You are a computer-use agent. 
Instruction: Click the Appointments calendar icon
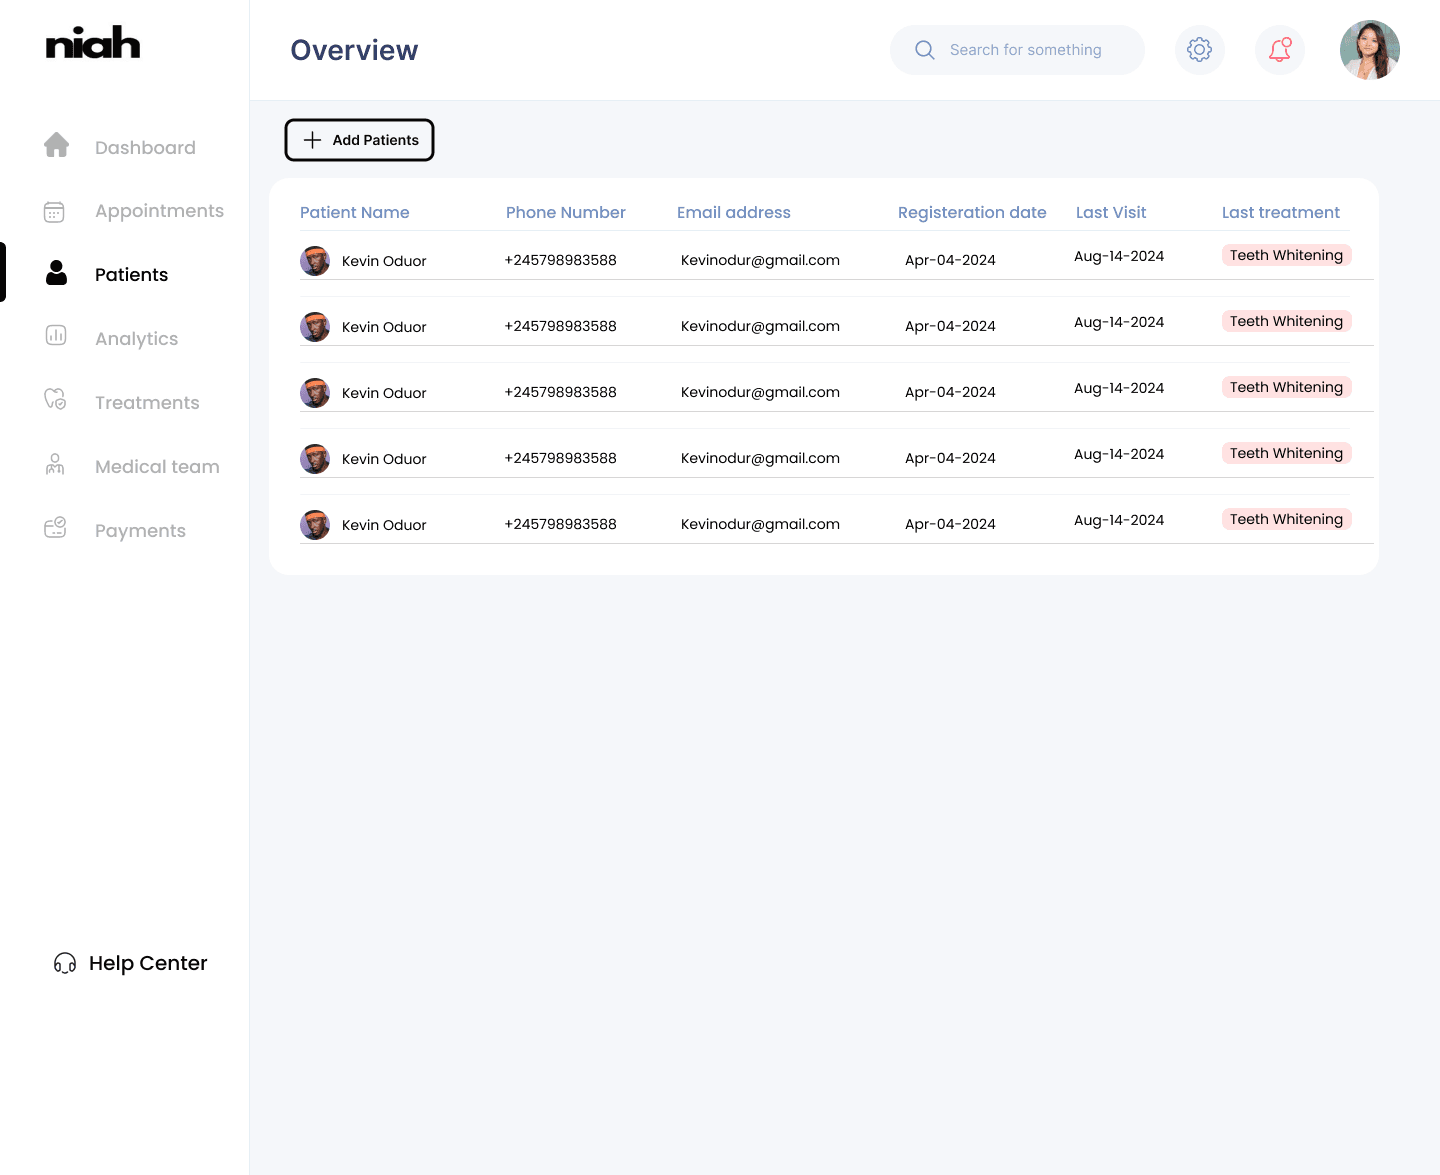coord(55,211)
